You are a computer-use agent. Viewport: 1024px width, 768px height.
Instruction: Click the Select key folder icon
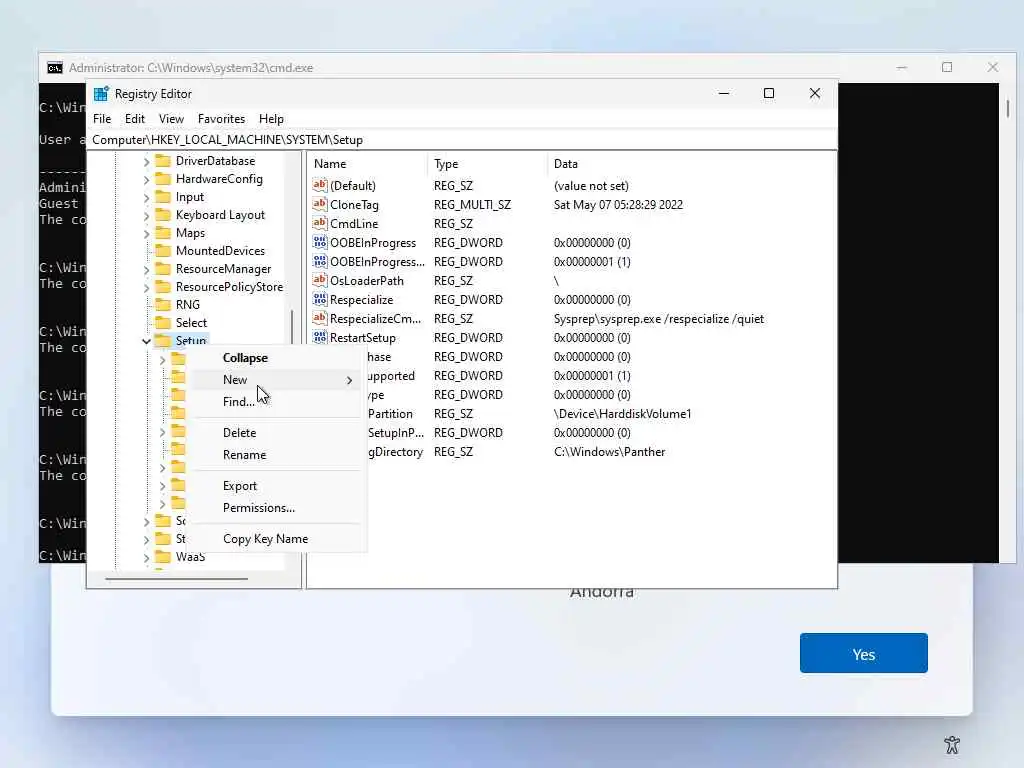[163, 323]
